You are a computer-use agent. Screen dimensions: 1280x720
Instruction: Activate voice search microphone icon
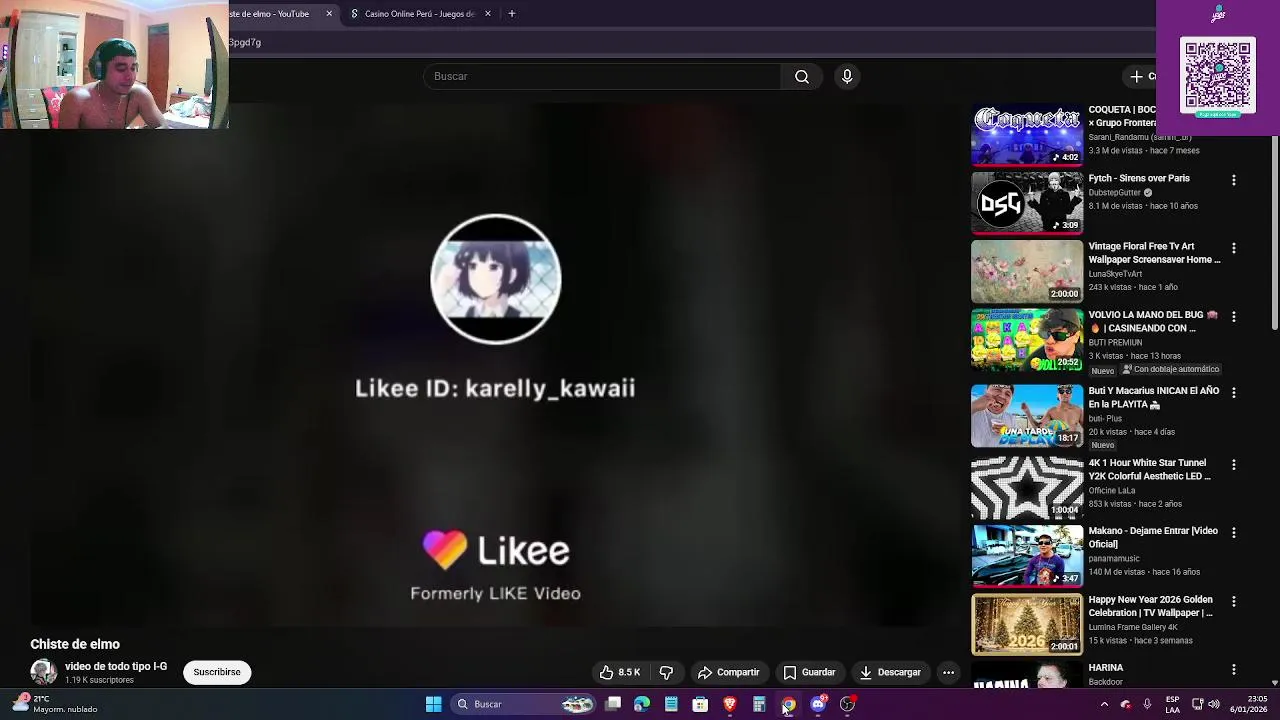847,77
